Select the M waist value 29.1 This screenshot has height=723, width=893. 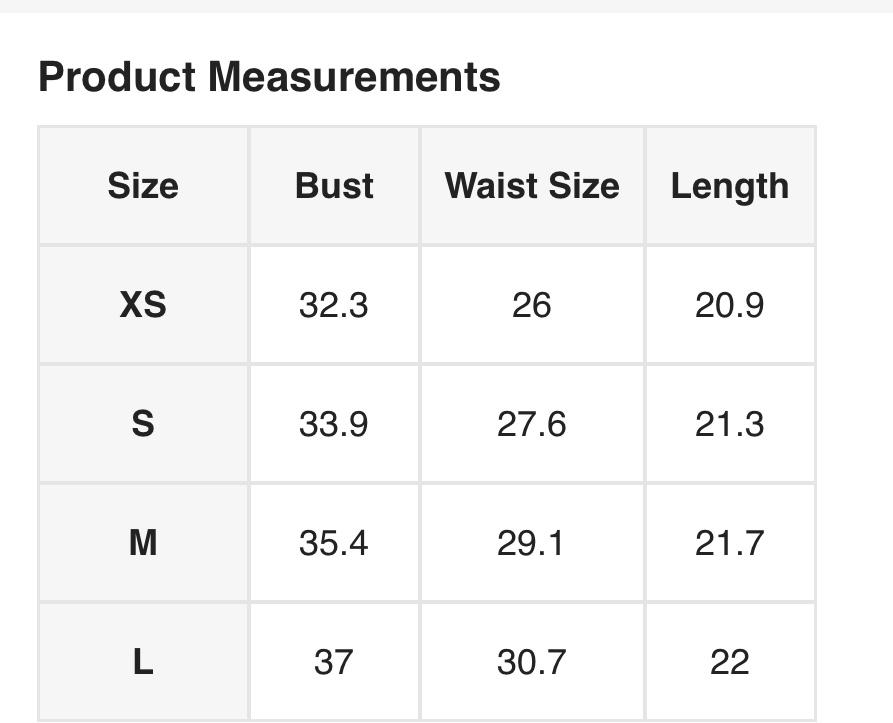click(x=532, y=543)
